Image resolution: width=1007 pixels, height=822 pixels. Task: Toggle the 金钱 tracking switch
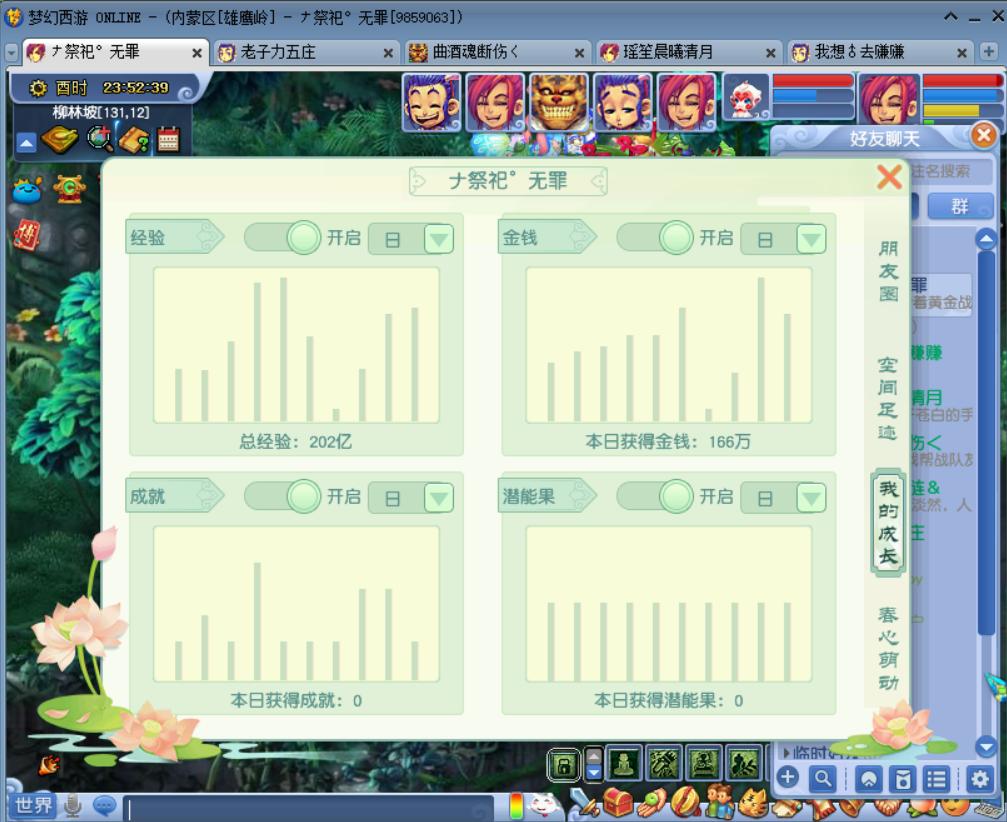655,238
